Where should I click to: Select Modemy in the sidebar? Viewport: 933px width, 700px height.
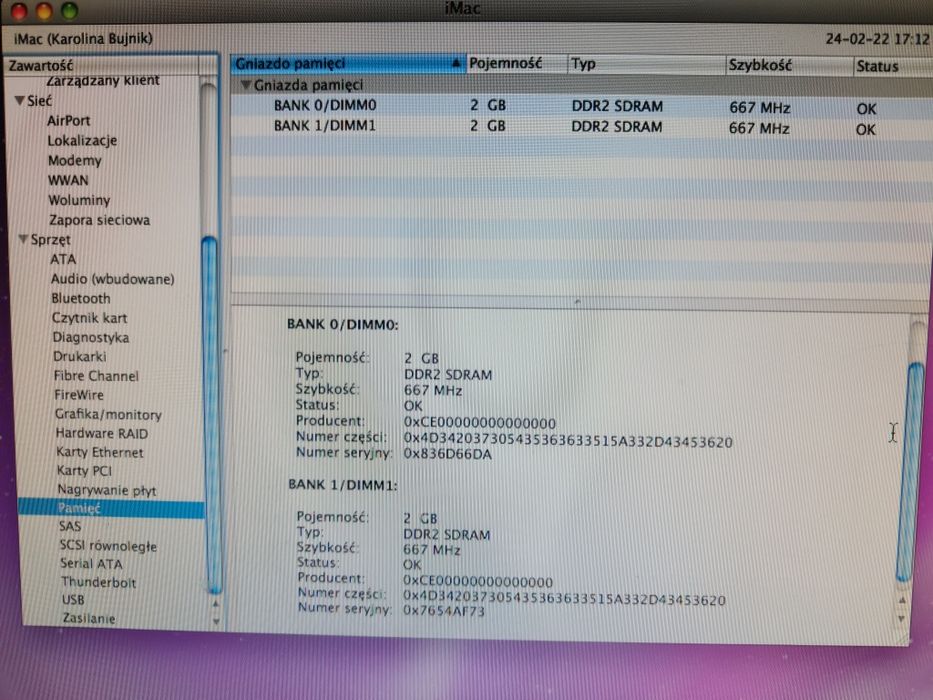75,161
